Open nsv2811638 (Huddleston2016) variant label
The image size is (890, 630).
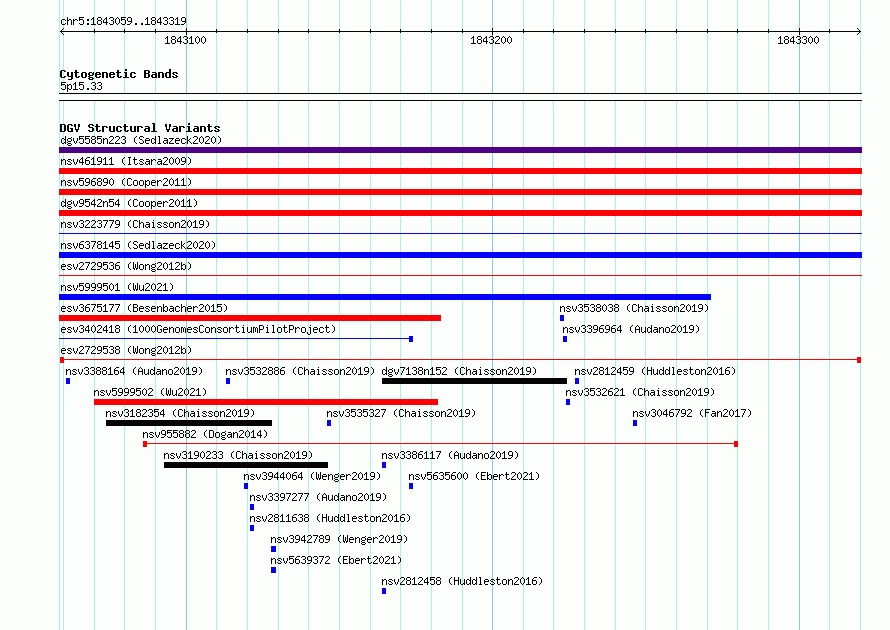[x=330, y=518]
